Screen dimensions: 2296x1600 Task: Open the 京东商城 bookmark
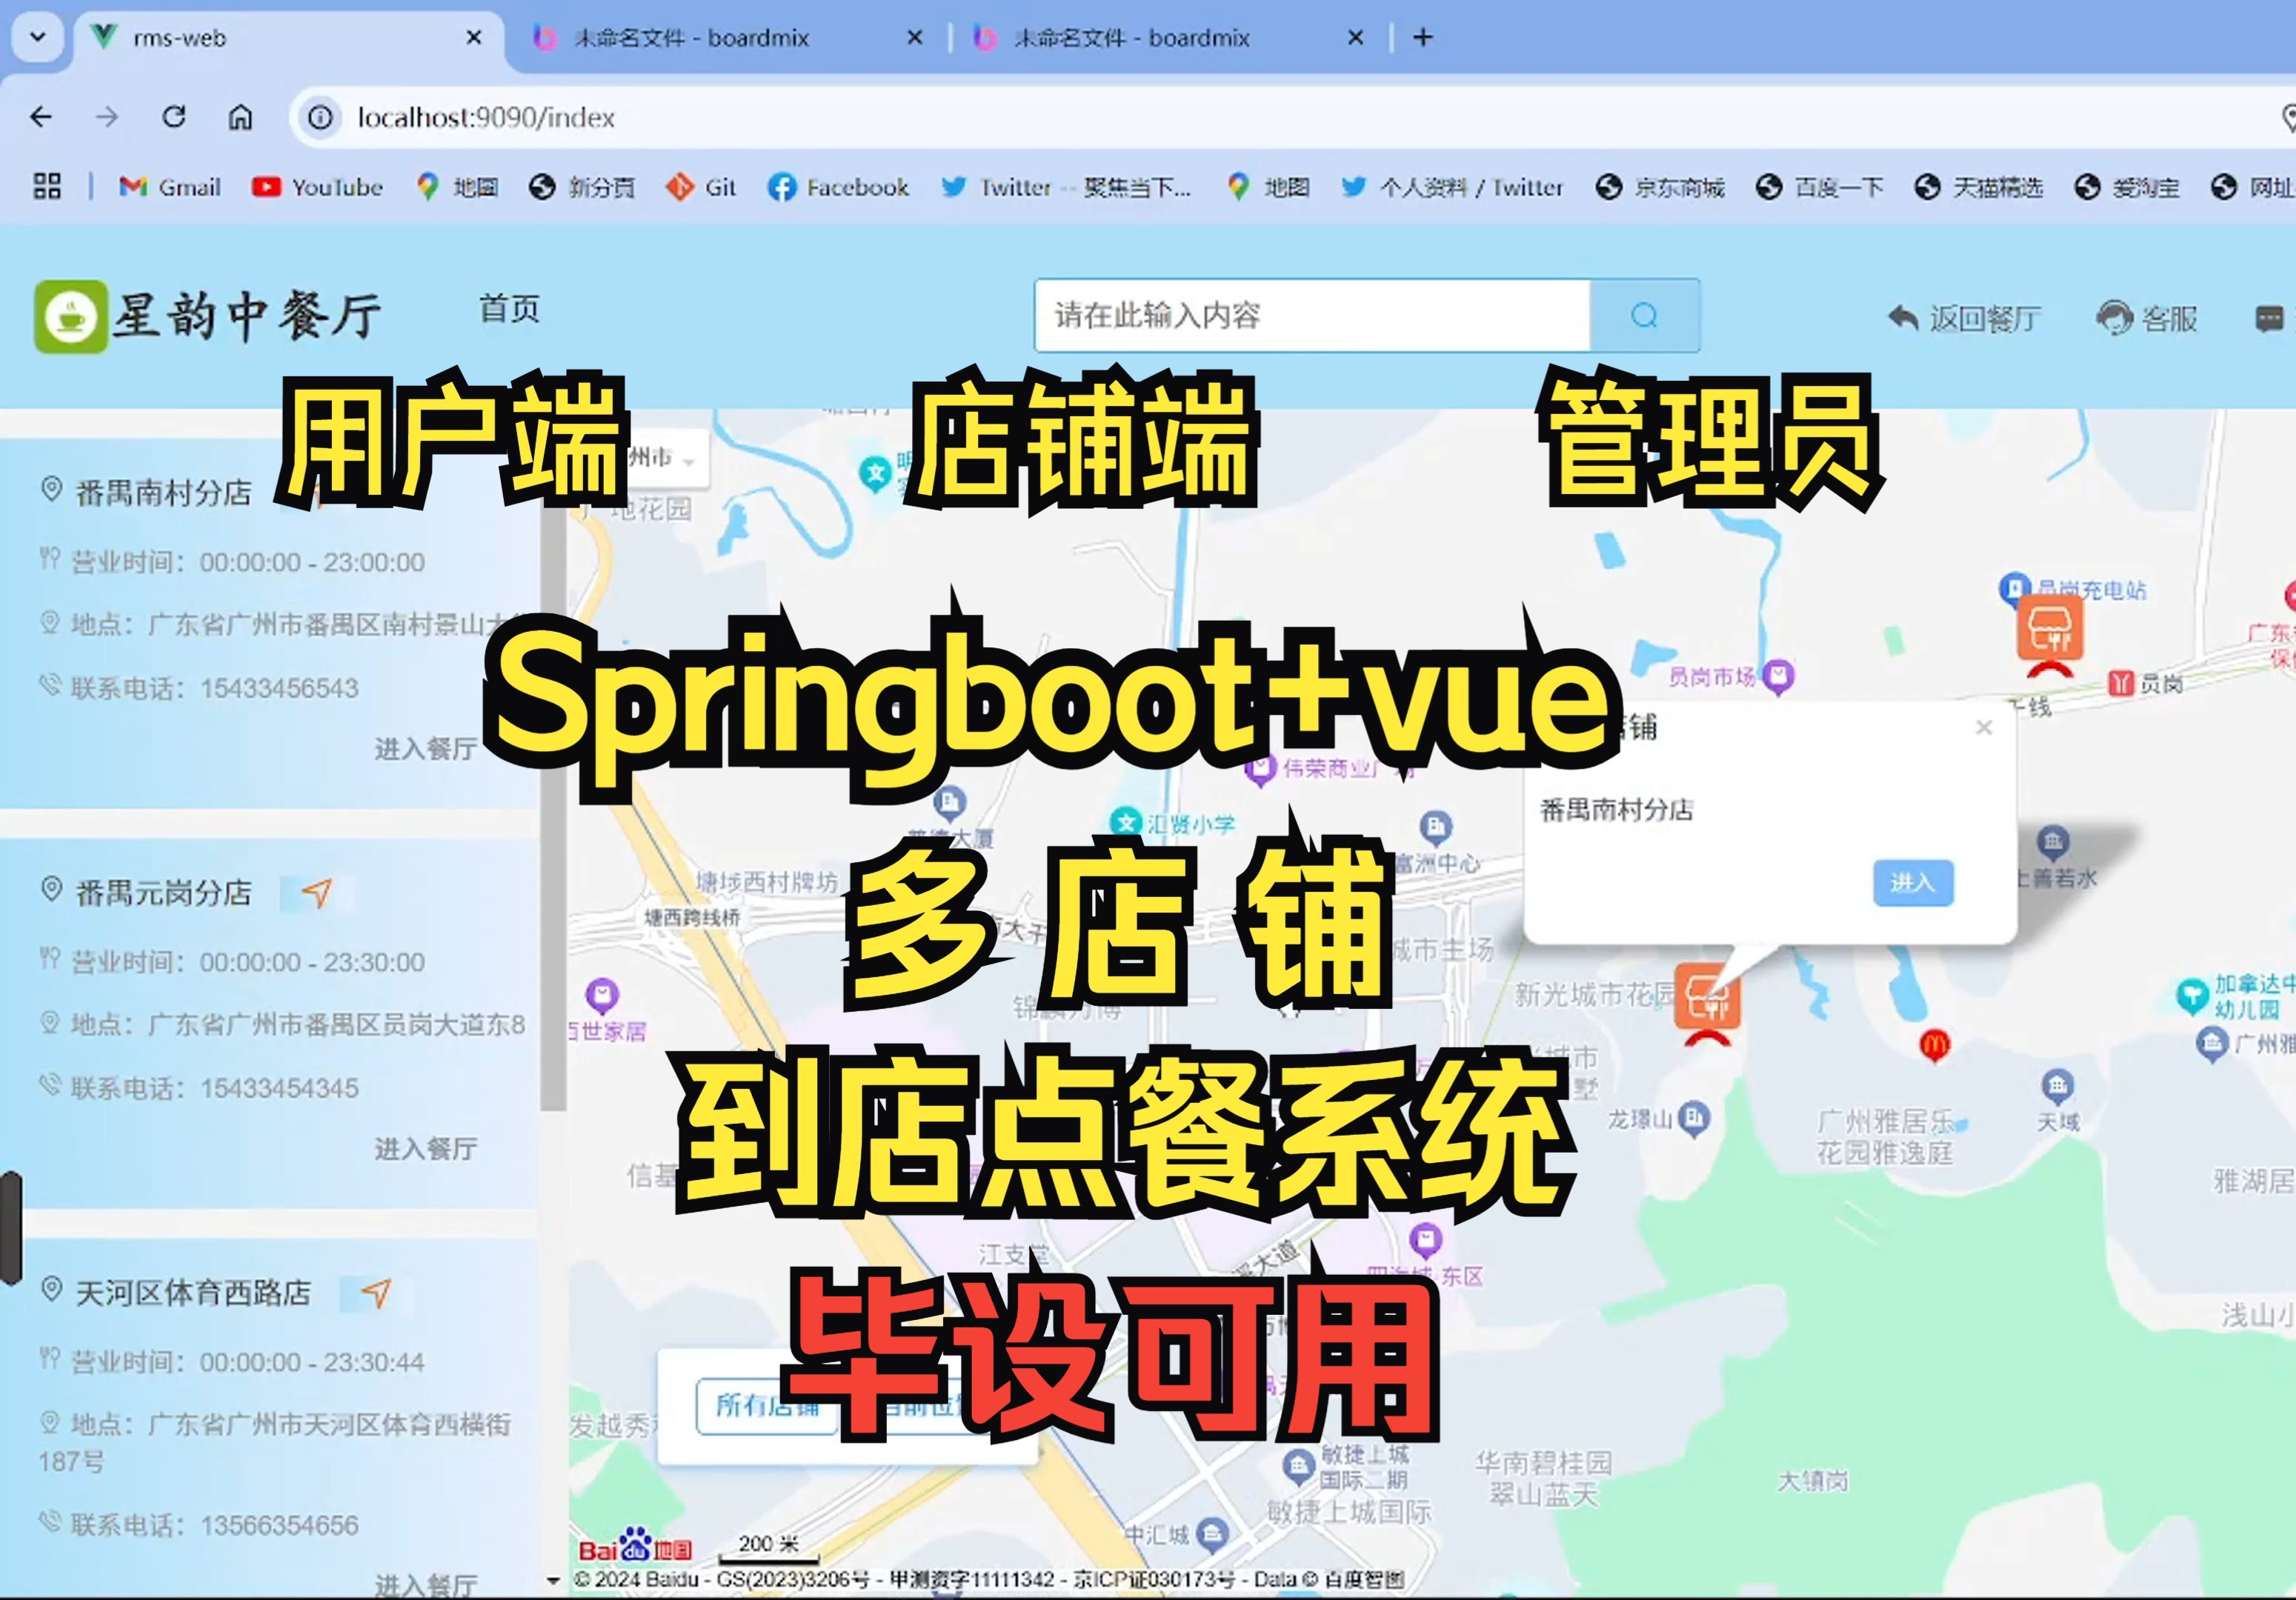coord(1660,187)
